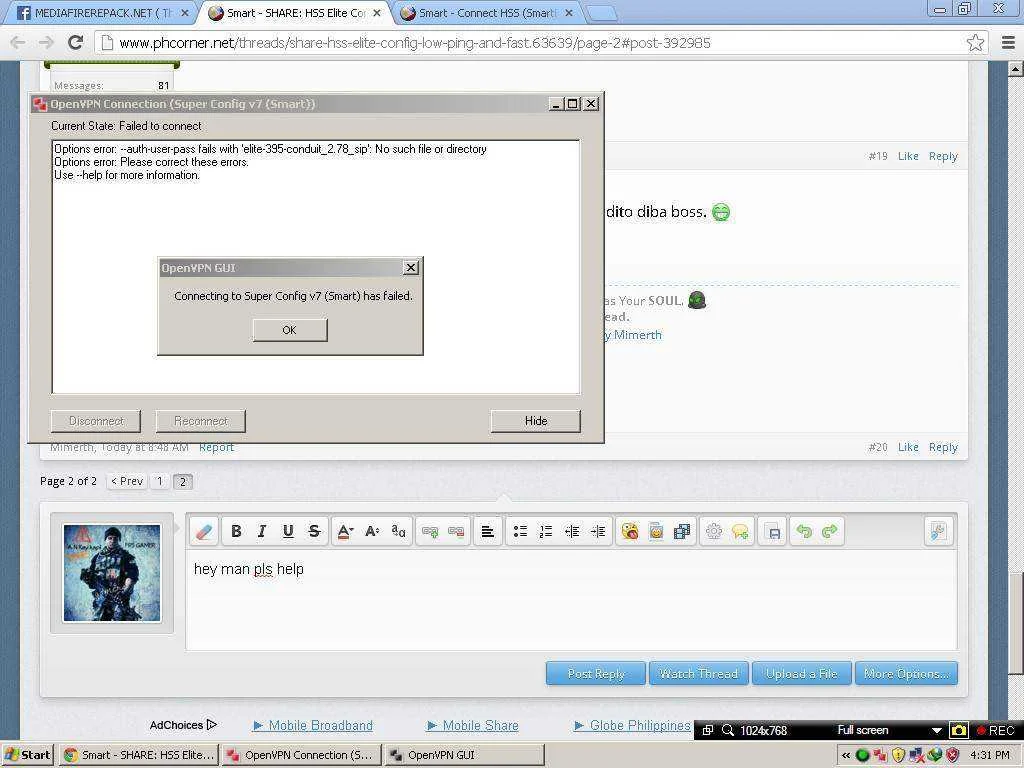Click the Watch Thread button
The width and height of the screenshot is (1024, 768).
(698, 673)
